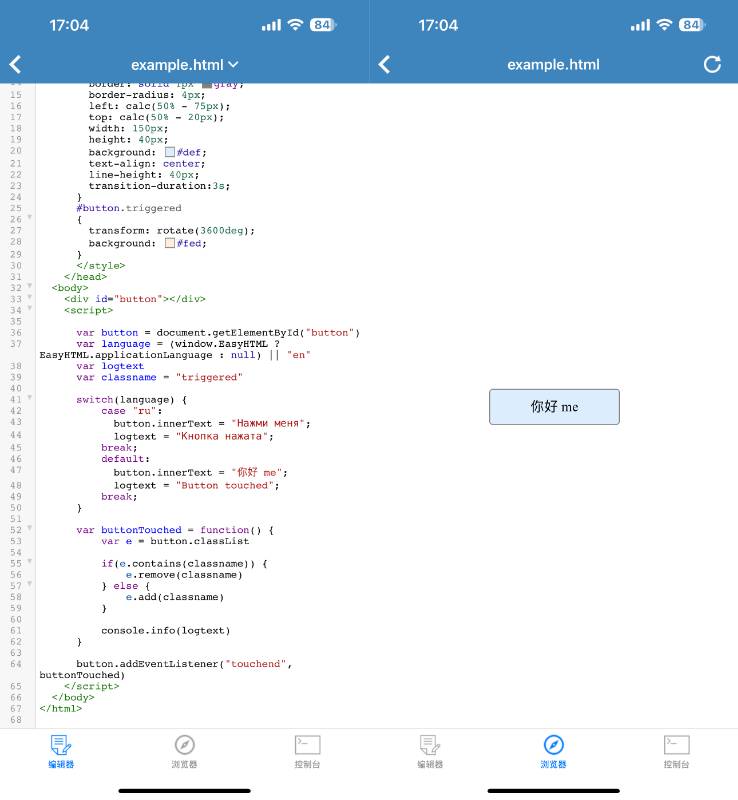Select the active 浏览器 tab in the browser screen

[553, 751]
